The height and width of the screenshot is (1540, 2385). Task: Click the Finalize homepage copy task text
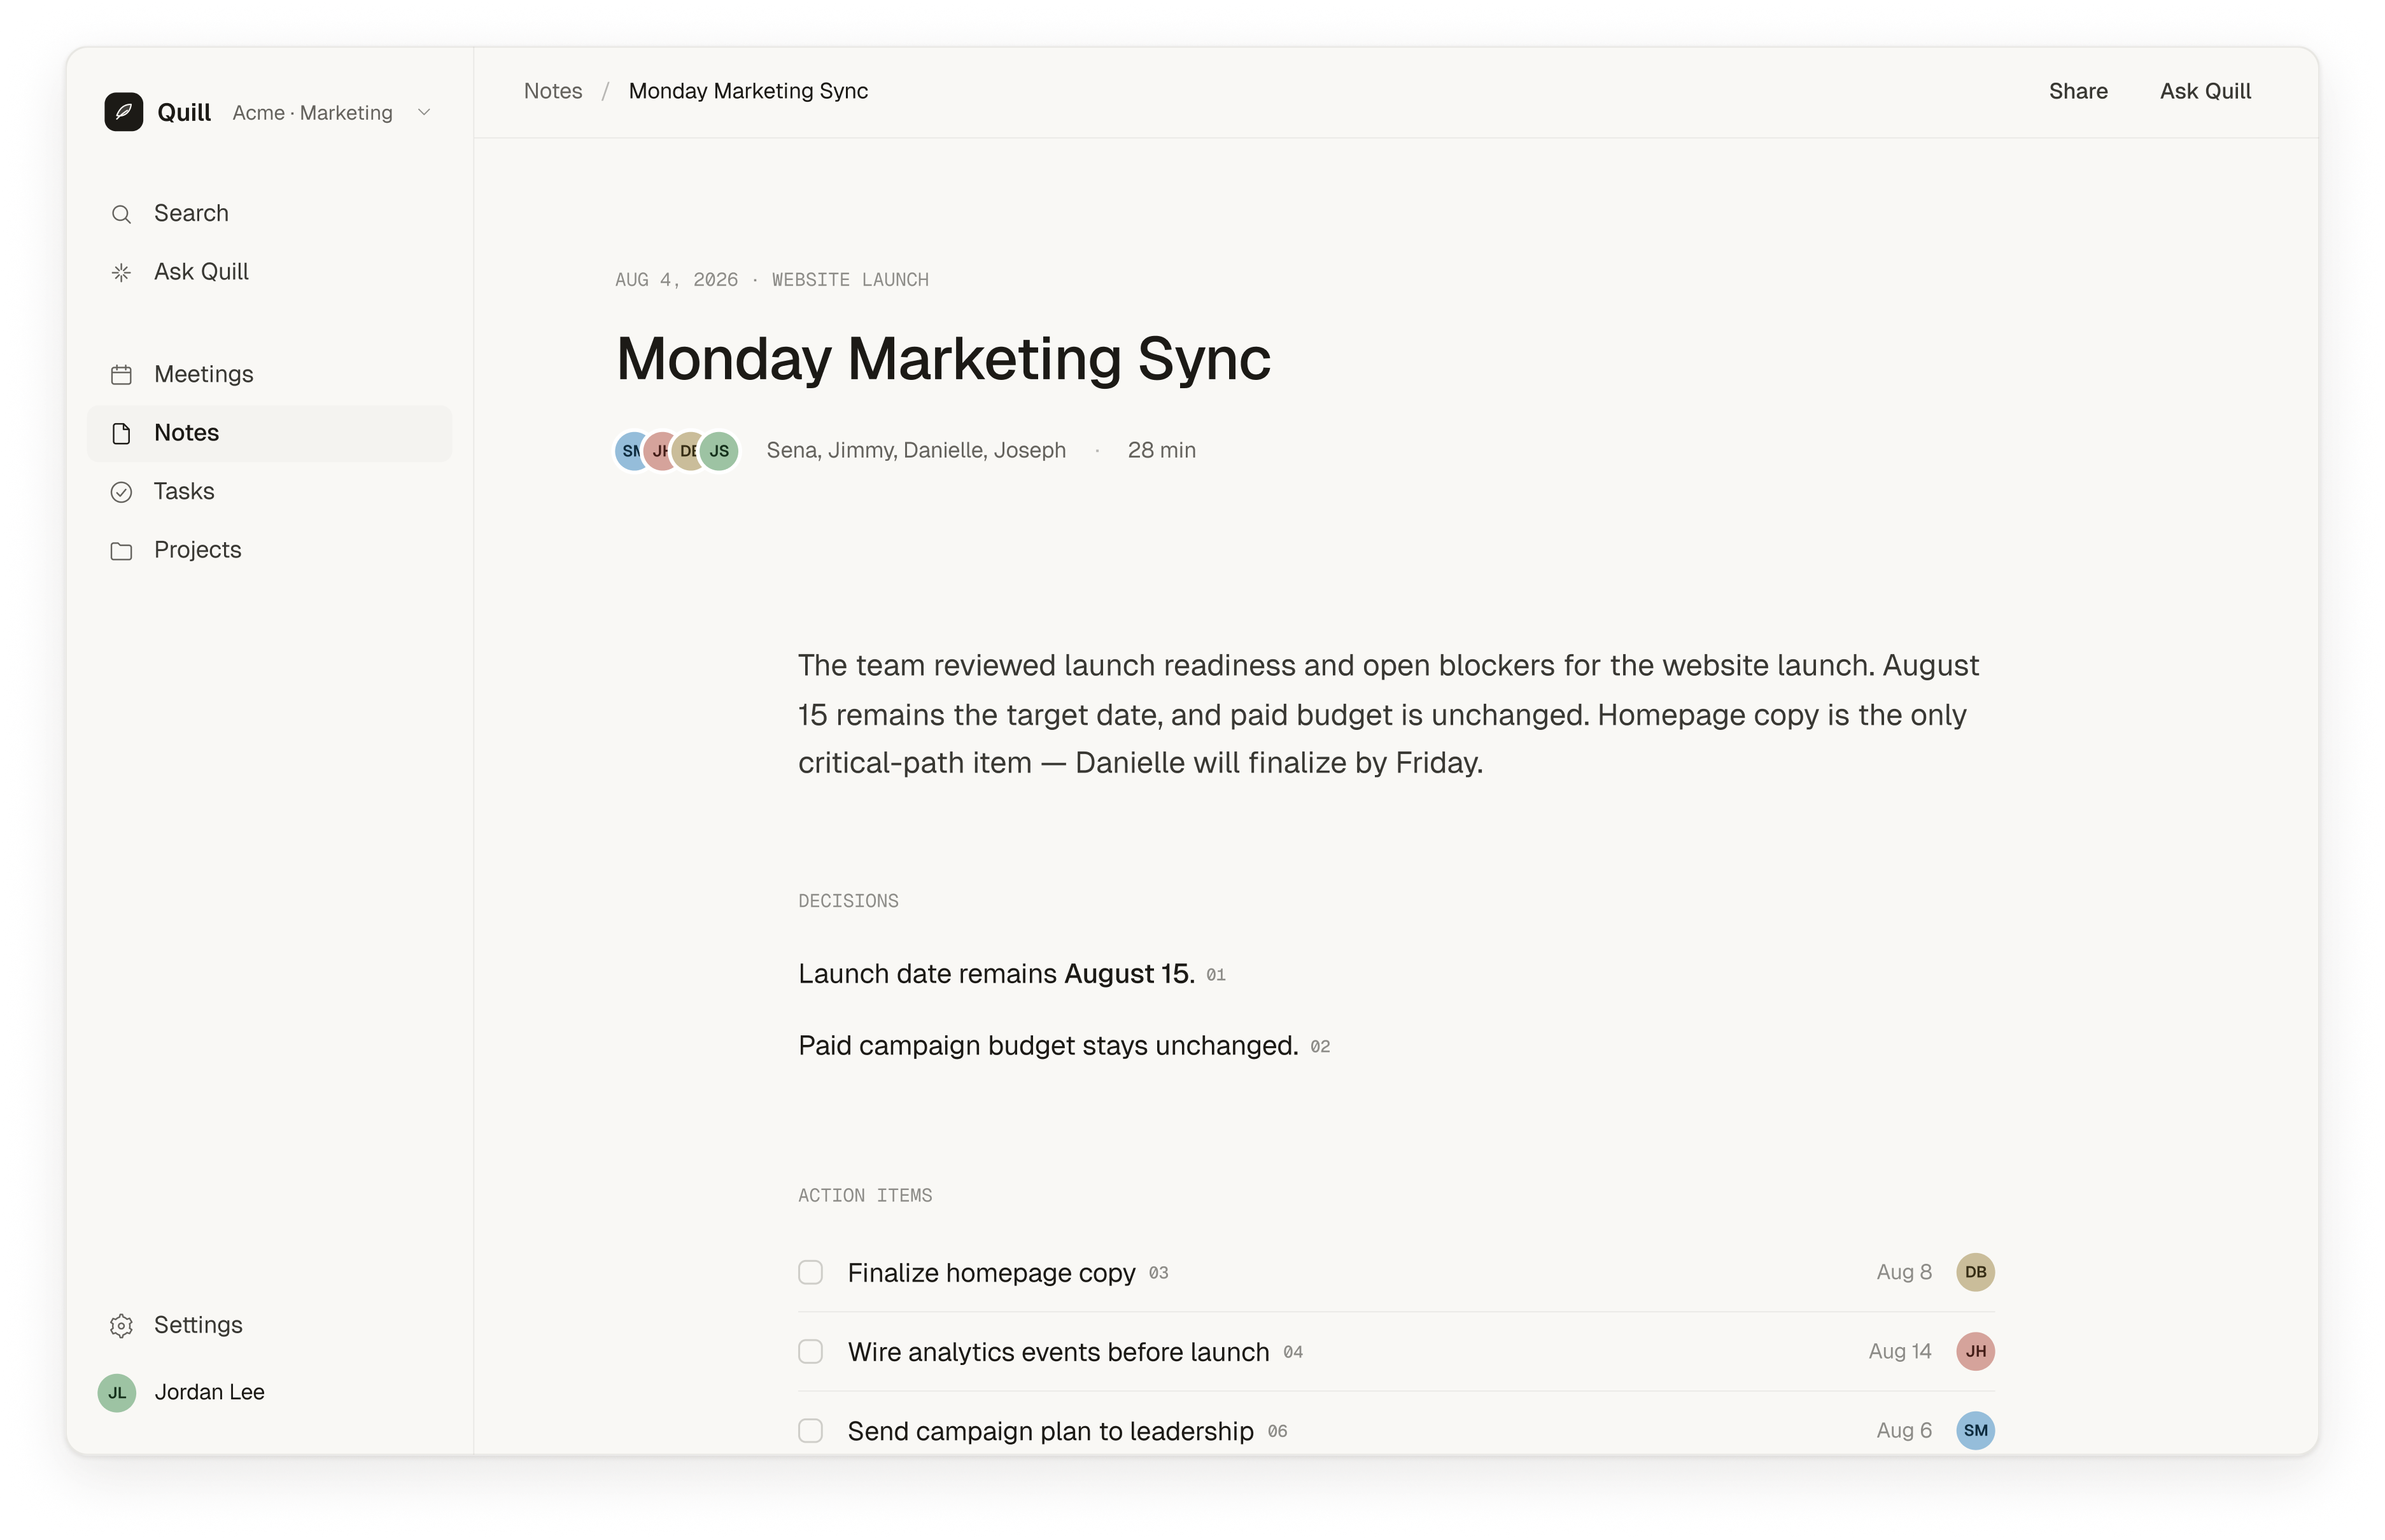point(991,1273)
